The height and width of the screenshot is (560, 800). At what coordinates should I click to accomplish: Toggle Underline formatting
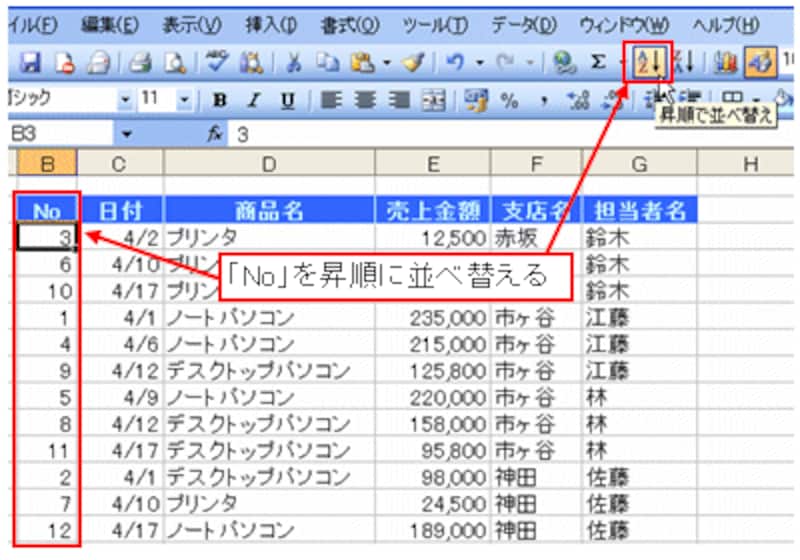(x=287, y=100)
